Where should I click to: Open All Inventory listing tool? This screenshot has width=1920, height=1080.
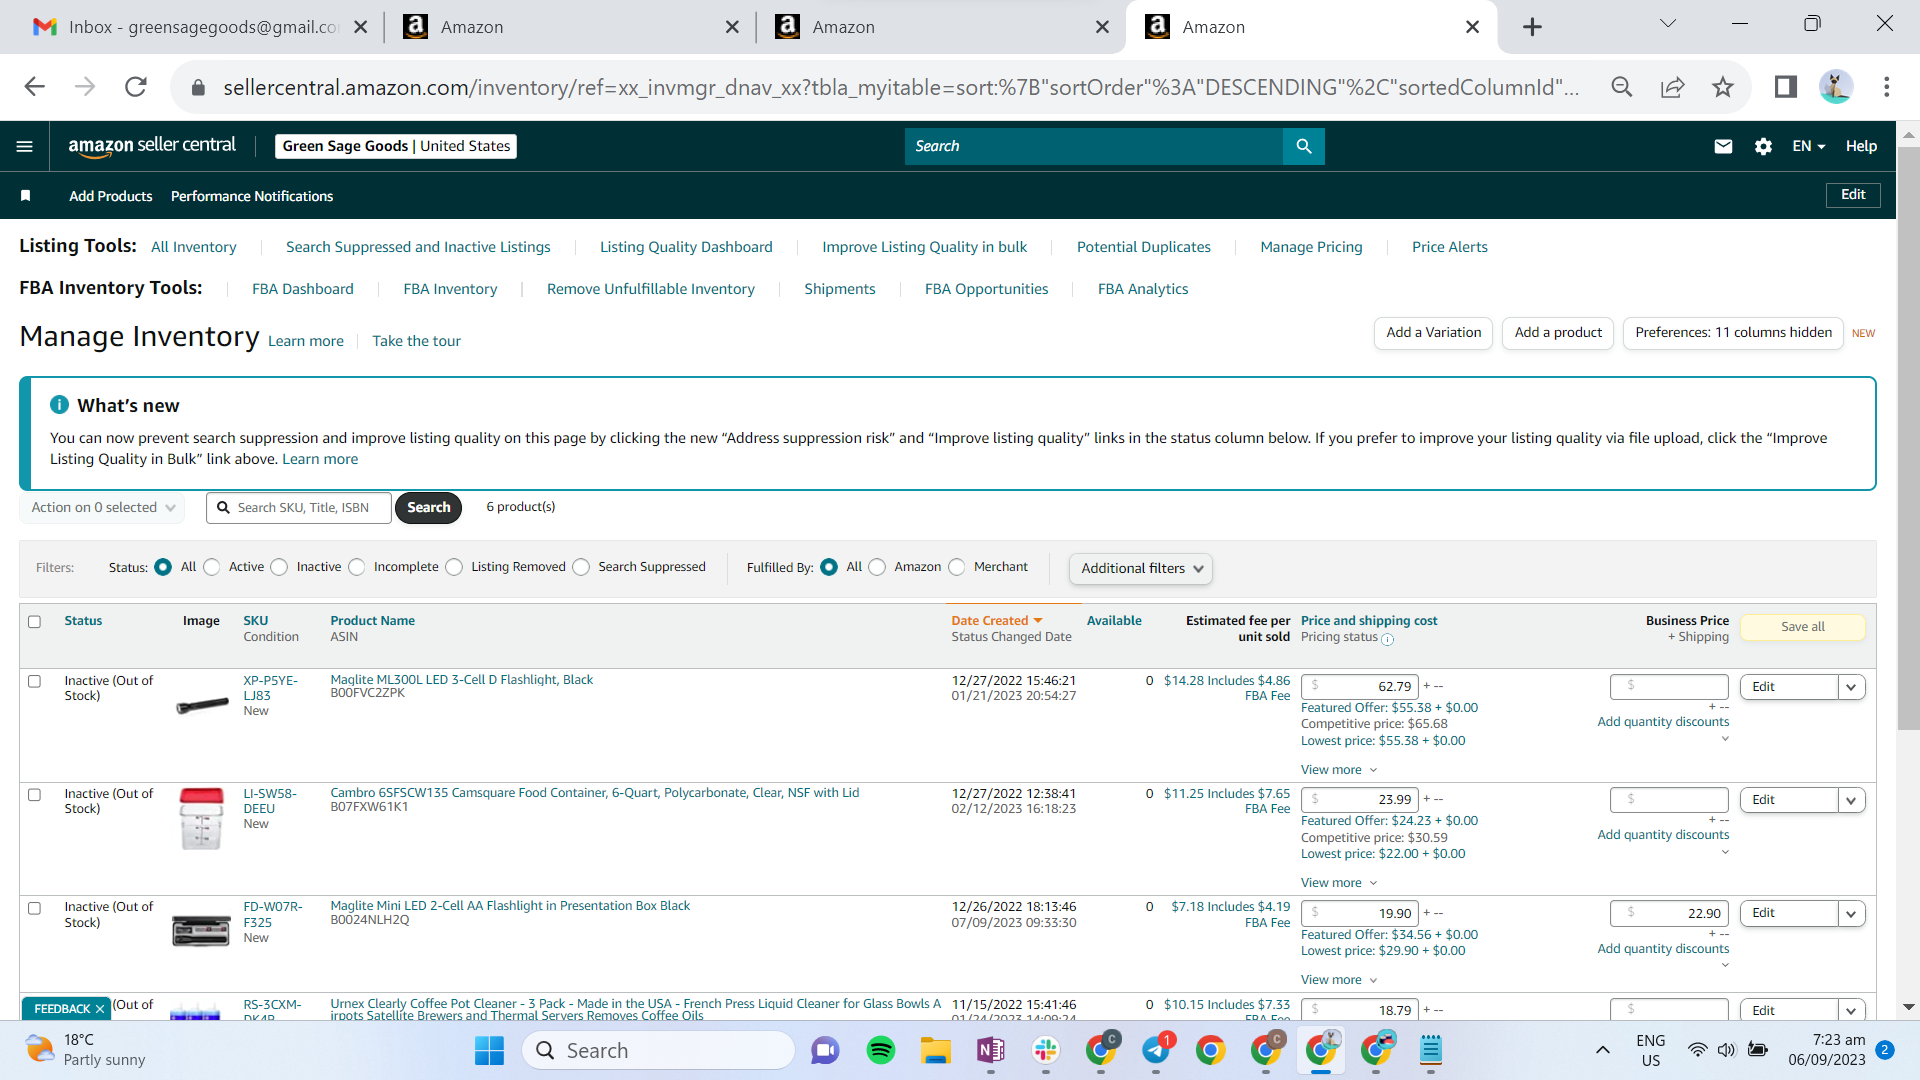click(x=194, y=247)
